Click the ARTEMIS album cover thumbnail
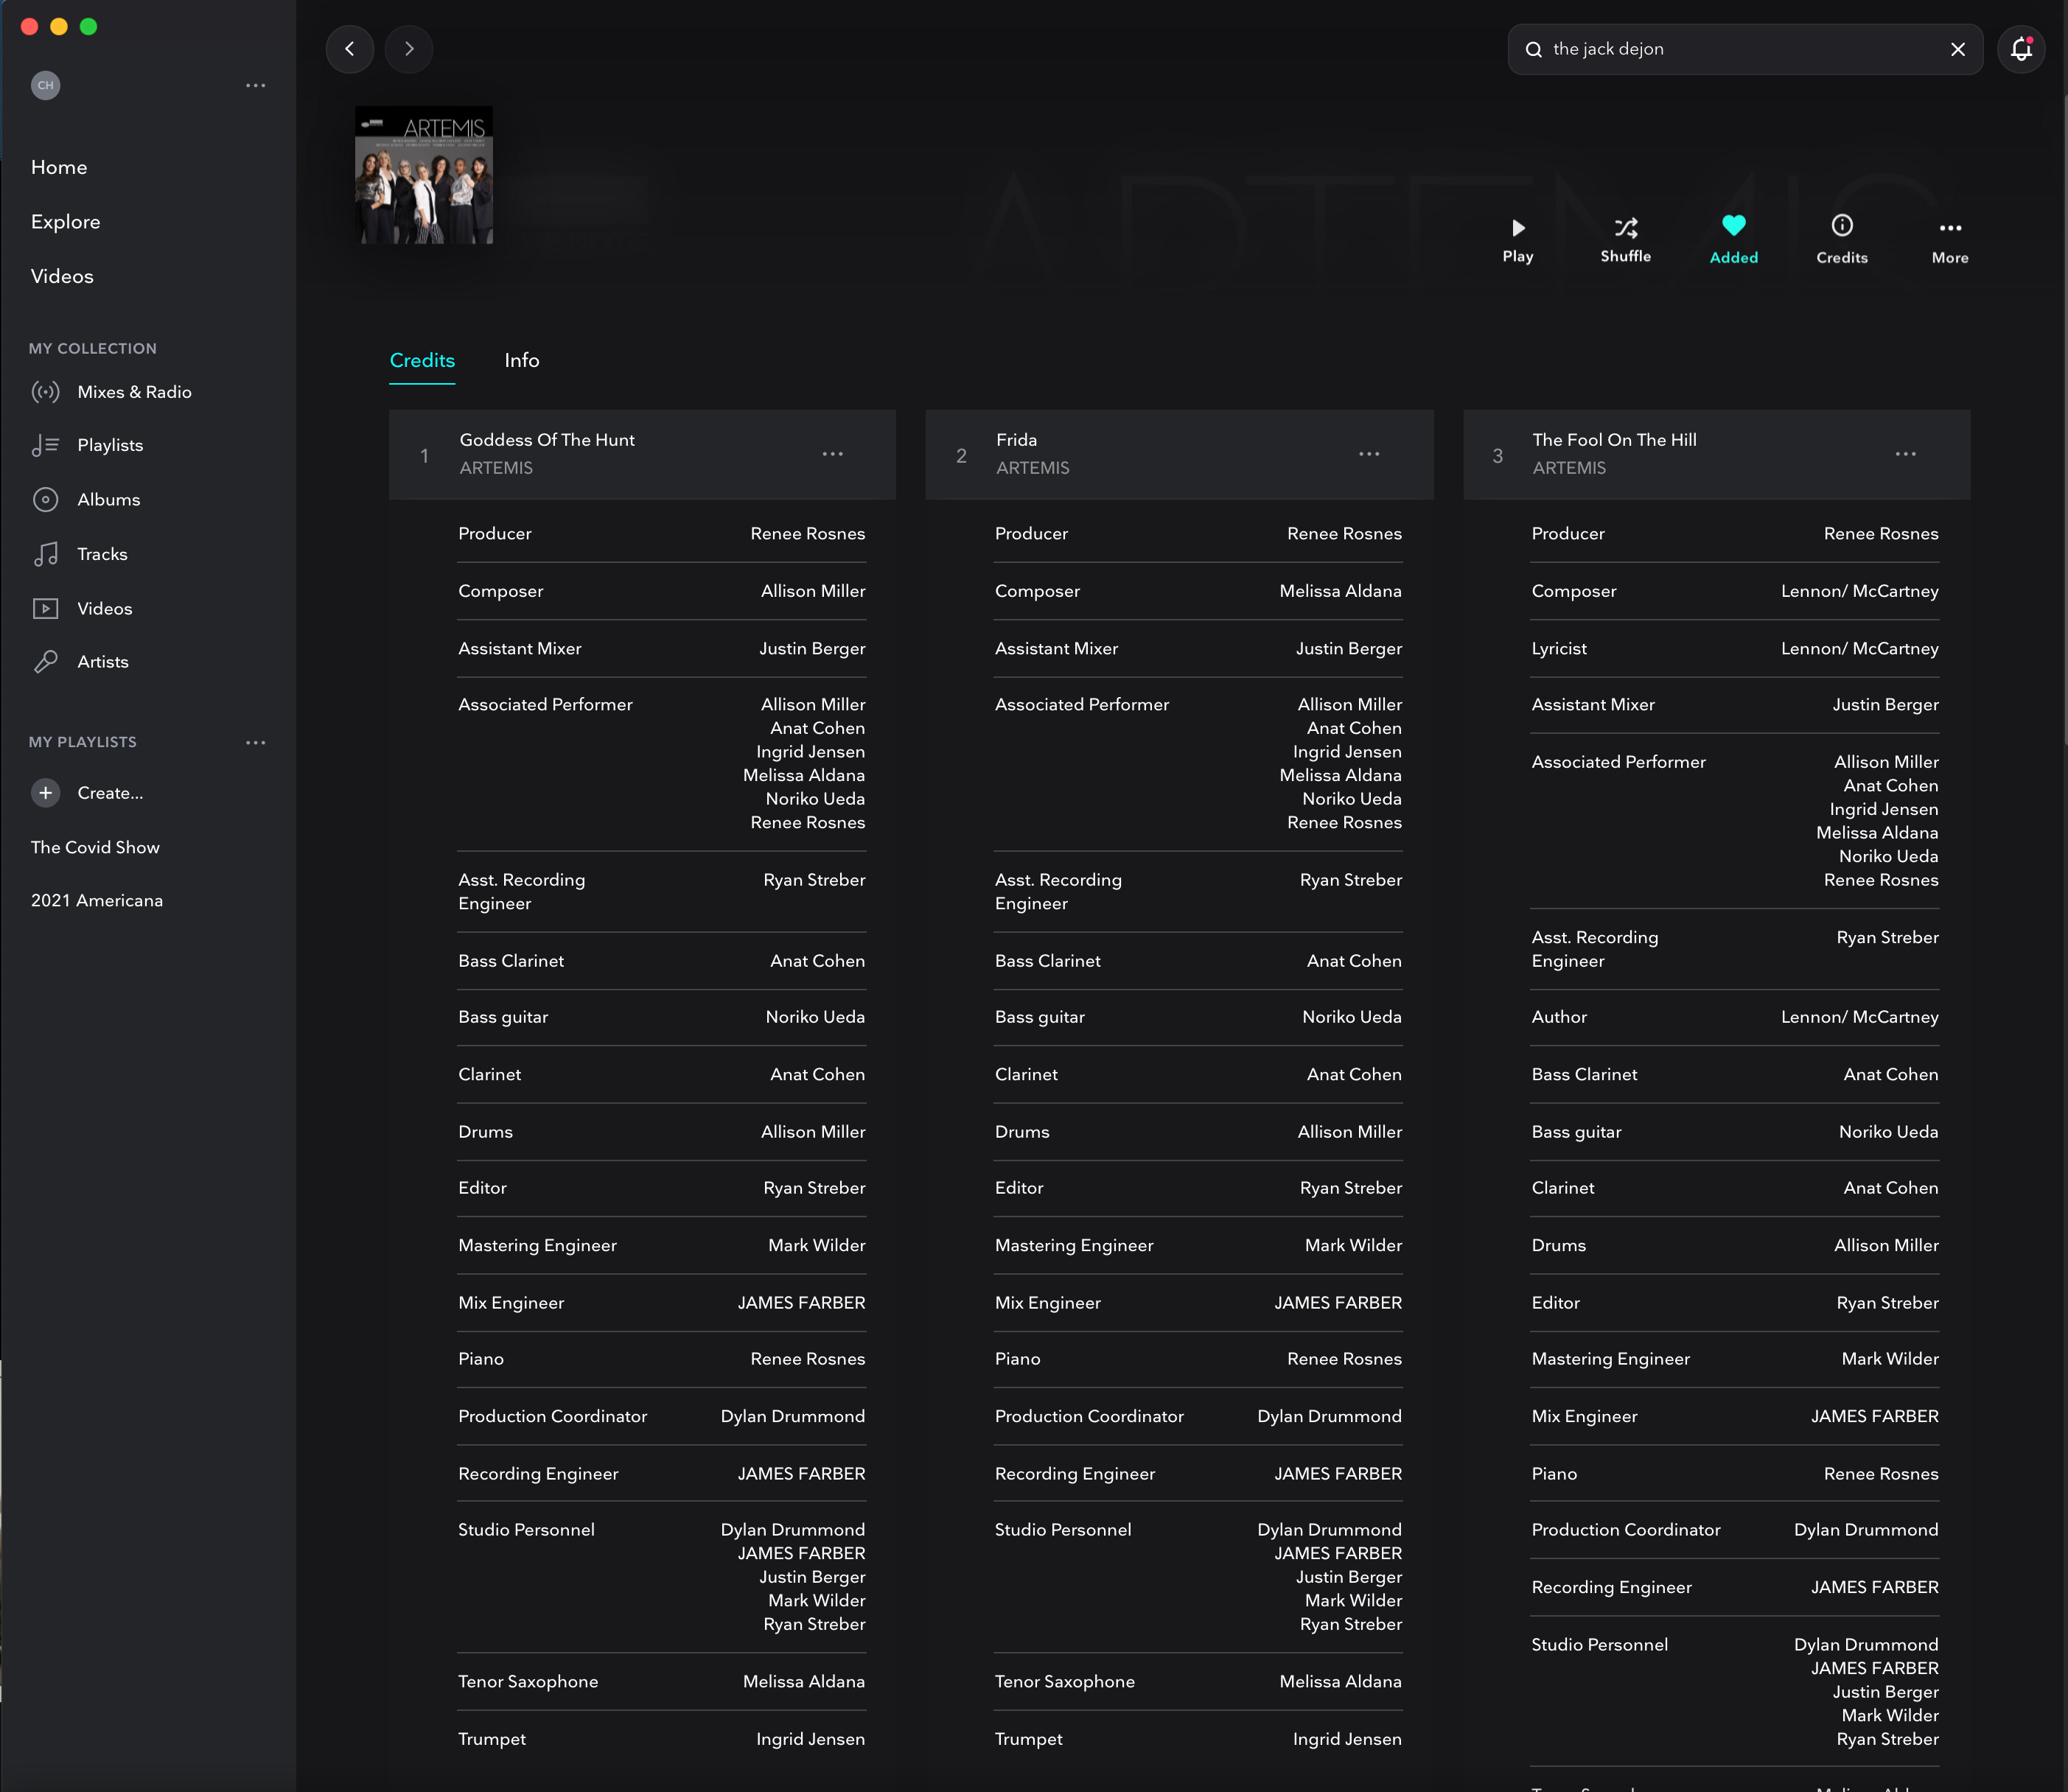Image resolution: width=2068 pixels, height=1792 pixels. [424, 175]
